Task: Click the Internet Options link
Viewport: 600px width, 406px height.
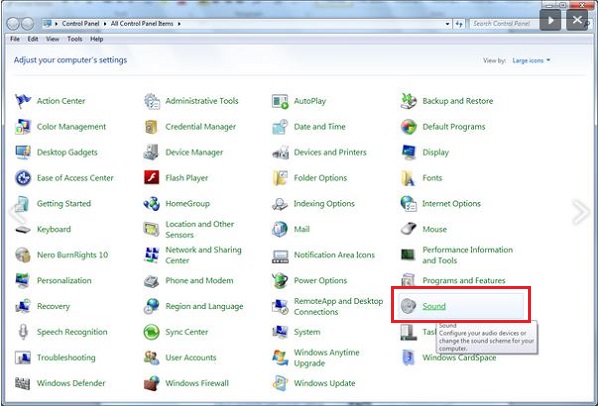Action: tap(451, 204)
